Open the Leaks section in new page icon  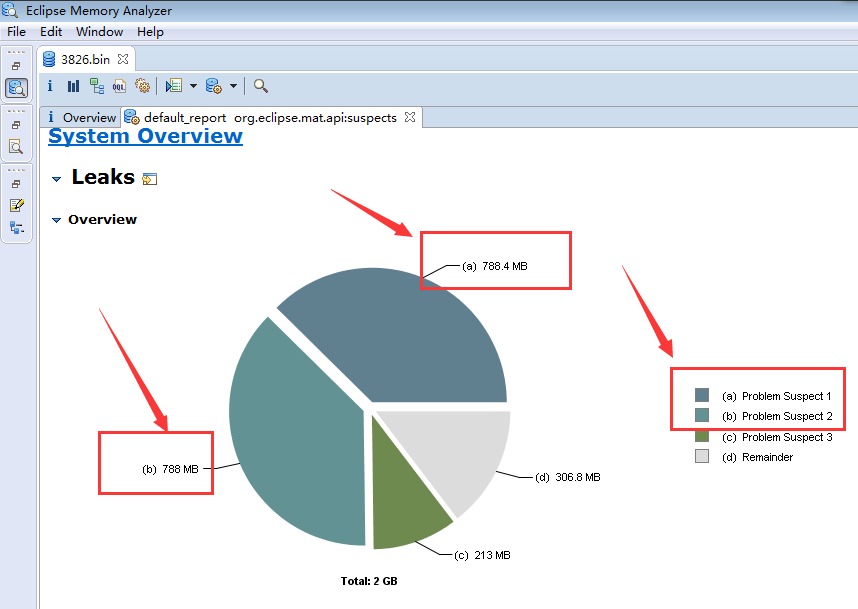pyautogui.click(x=150, y=179)
